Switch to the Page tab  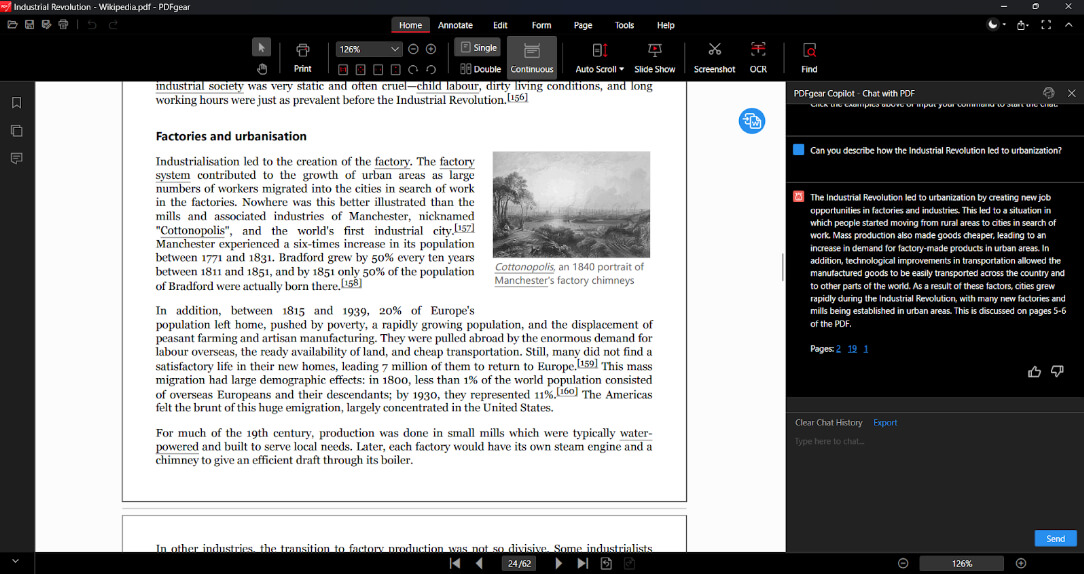[583, 25]
